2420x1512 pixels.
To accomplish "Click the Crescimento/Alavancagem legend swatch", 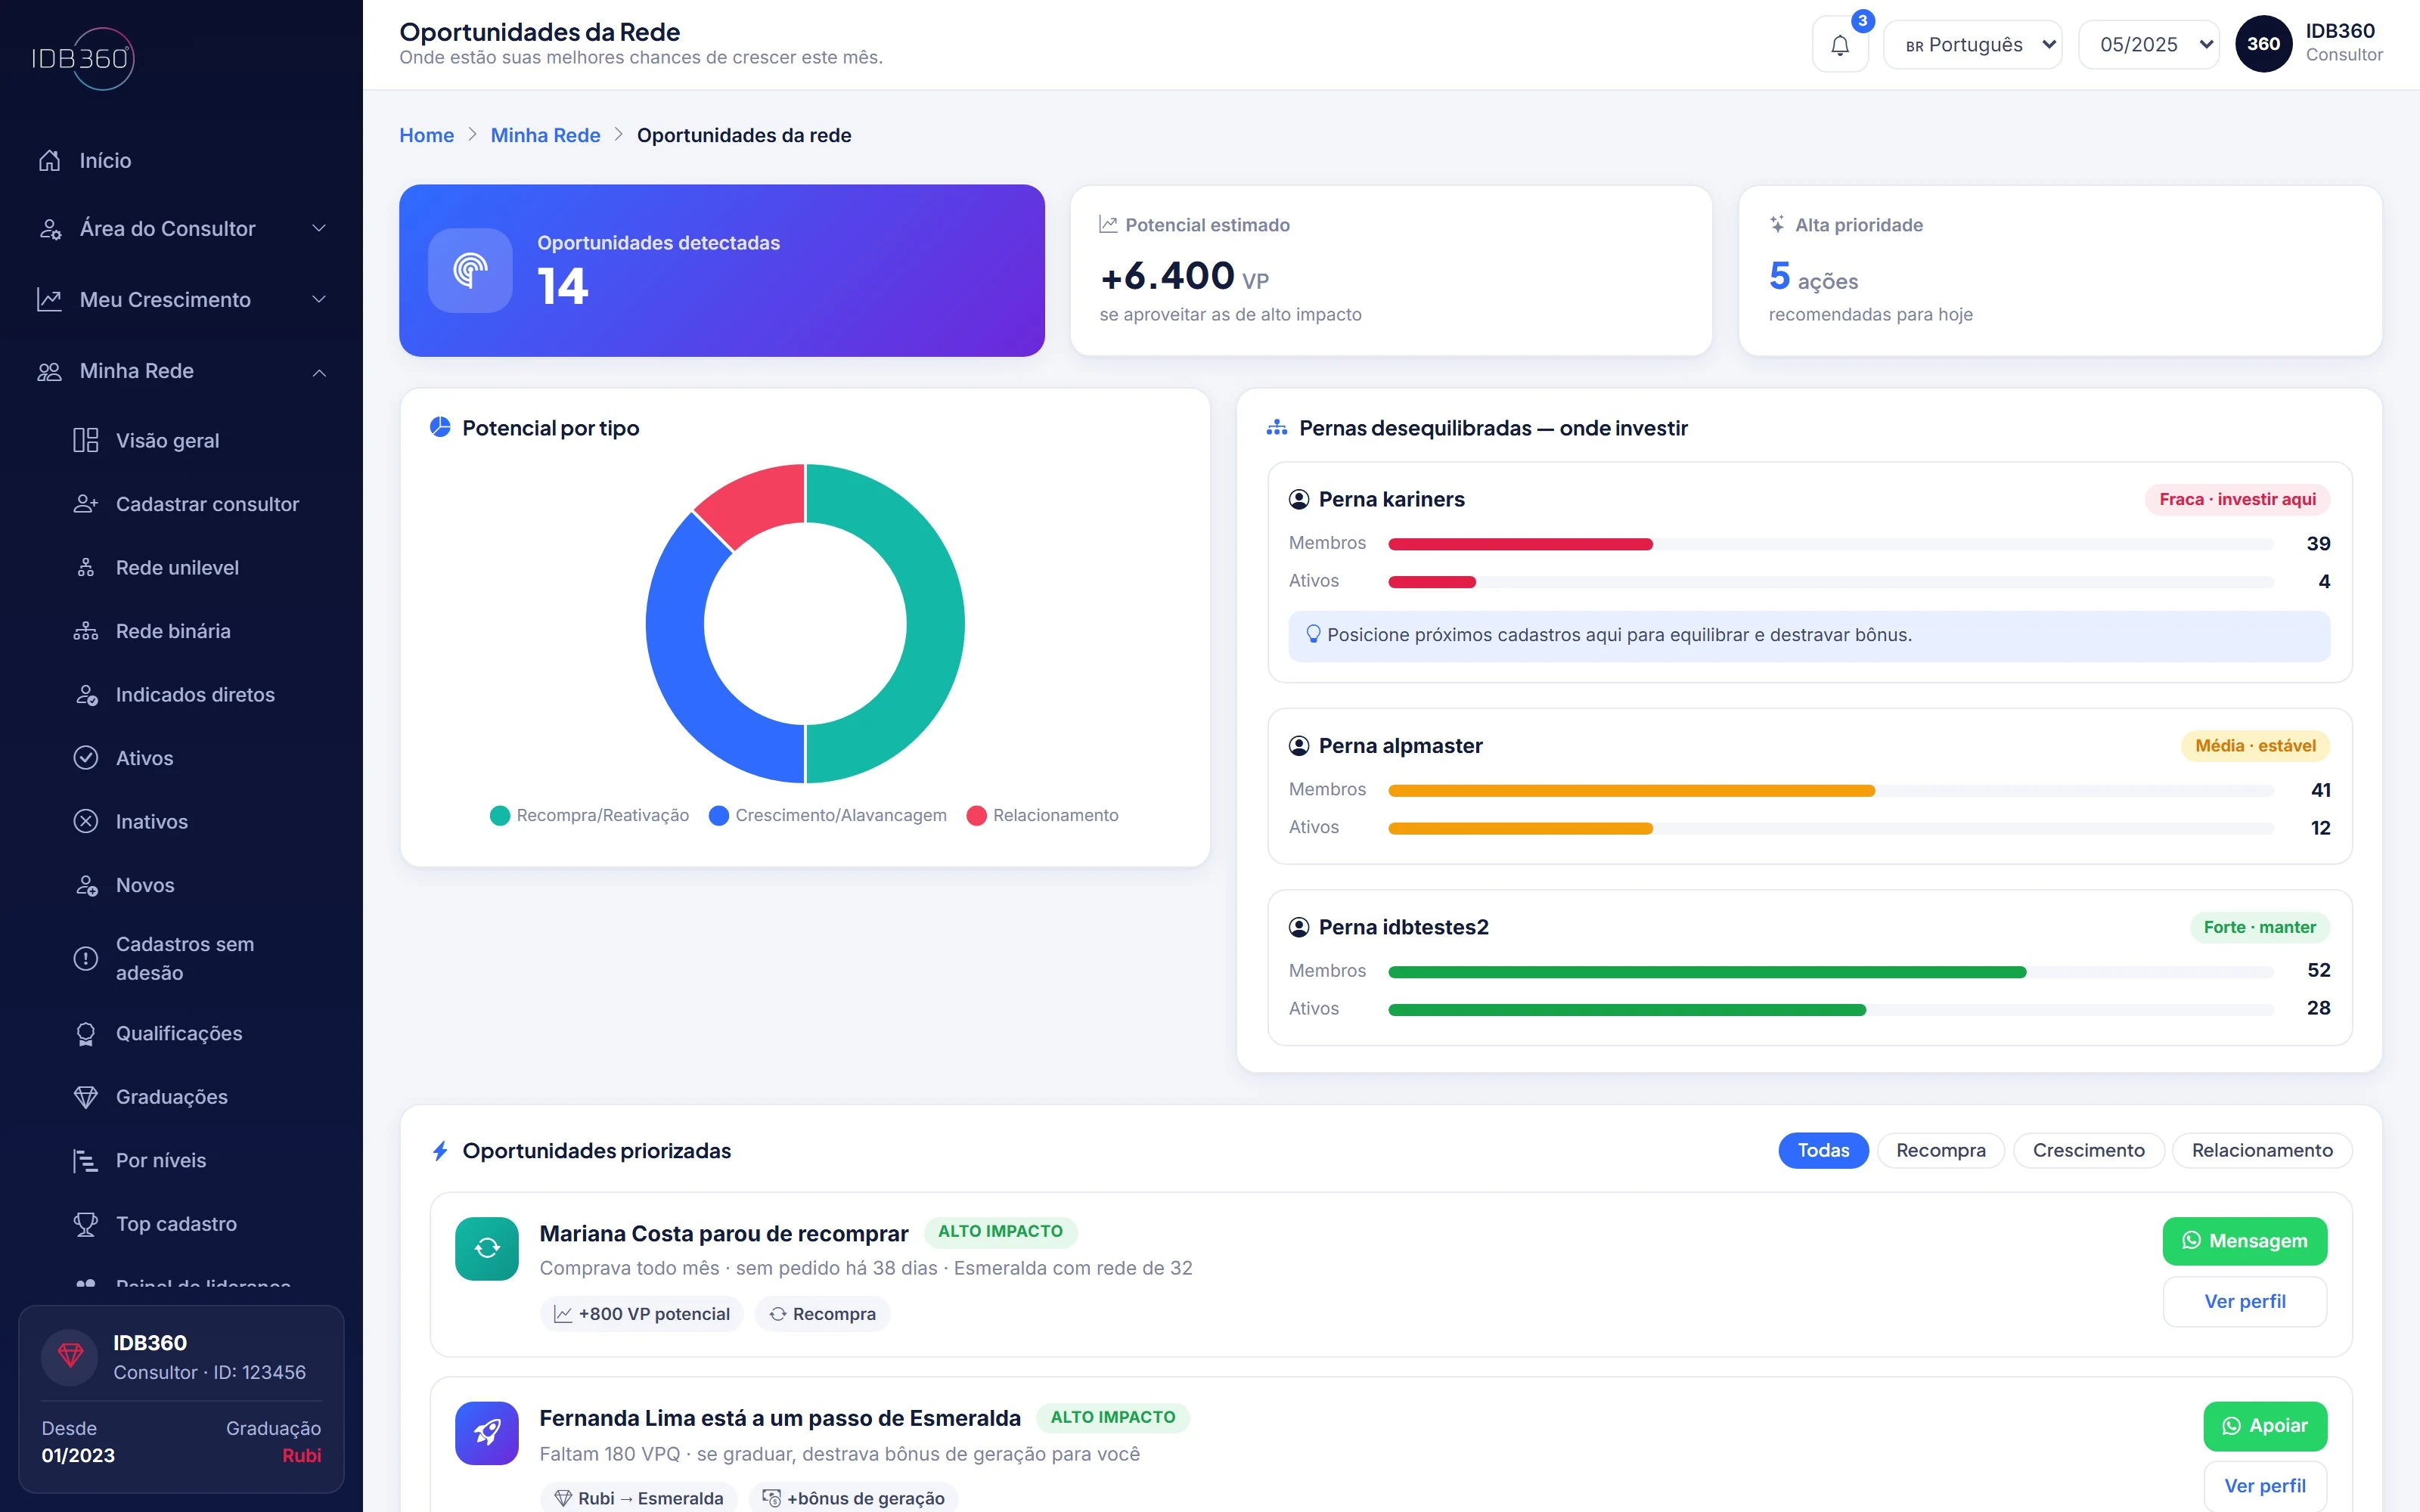I will 718,816.
